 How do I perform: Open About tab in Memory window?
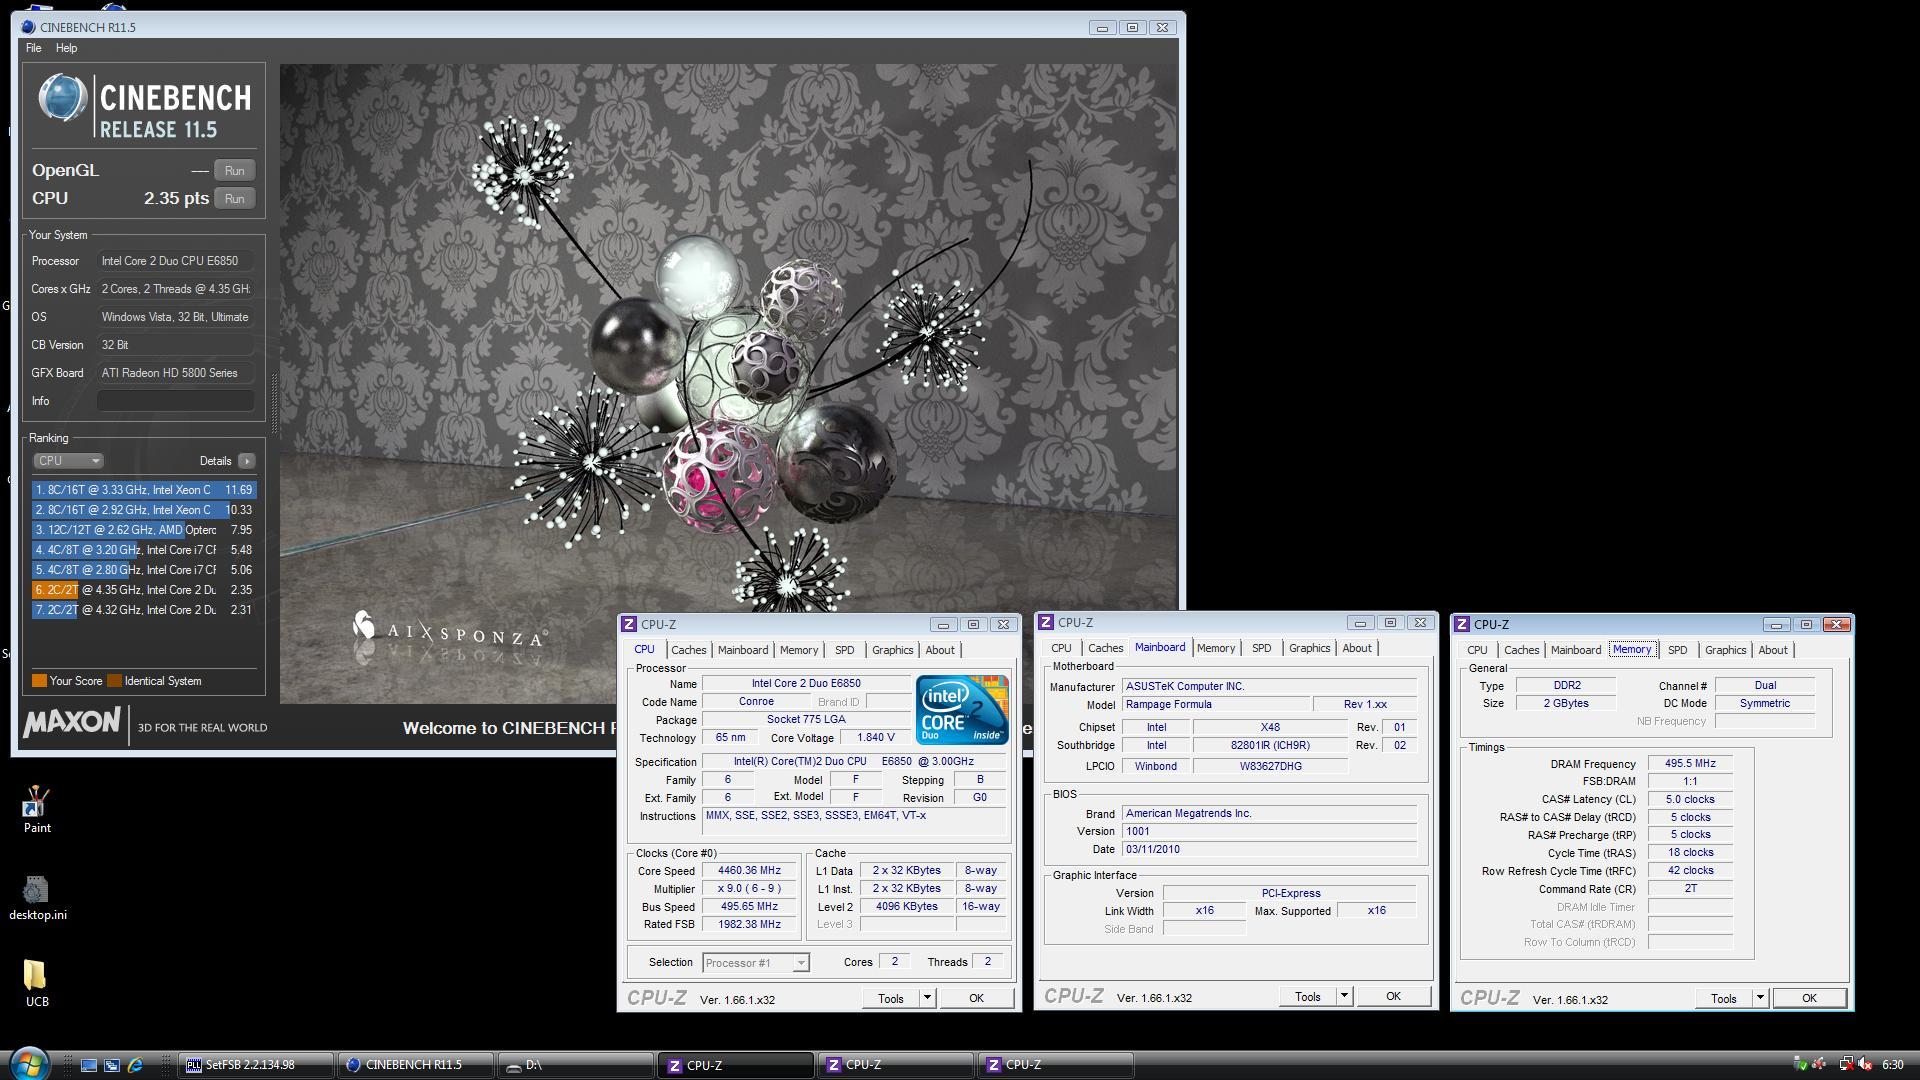(1772, 650)
